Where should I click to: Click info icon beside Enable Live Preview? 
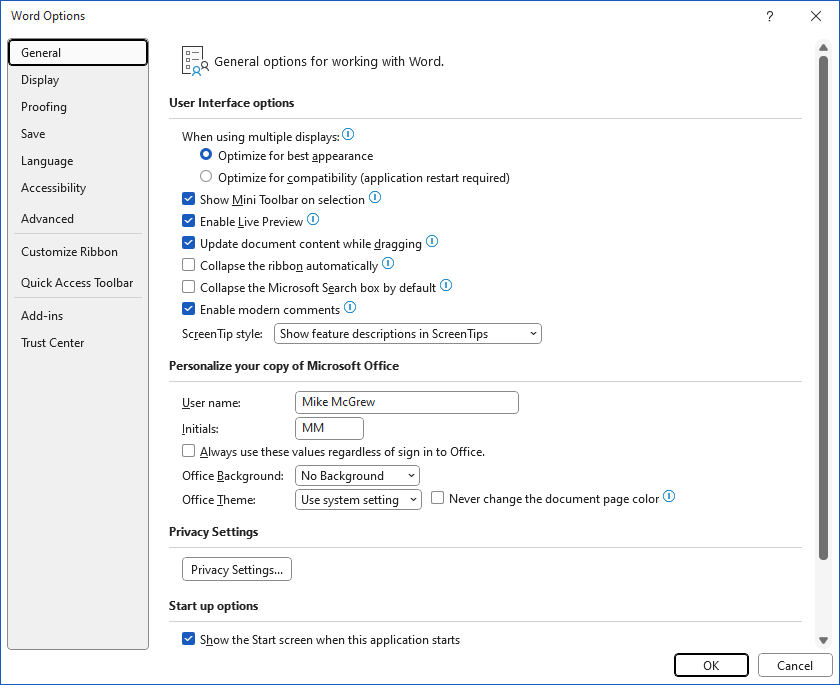click(313, 220)
